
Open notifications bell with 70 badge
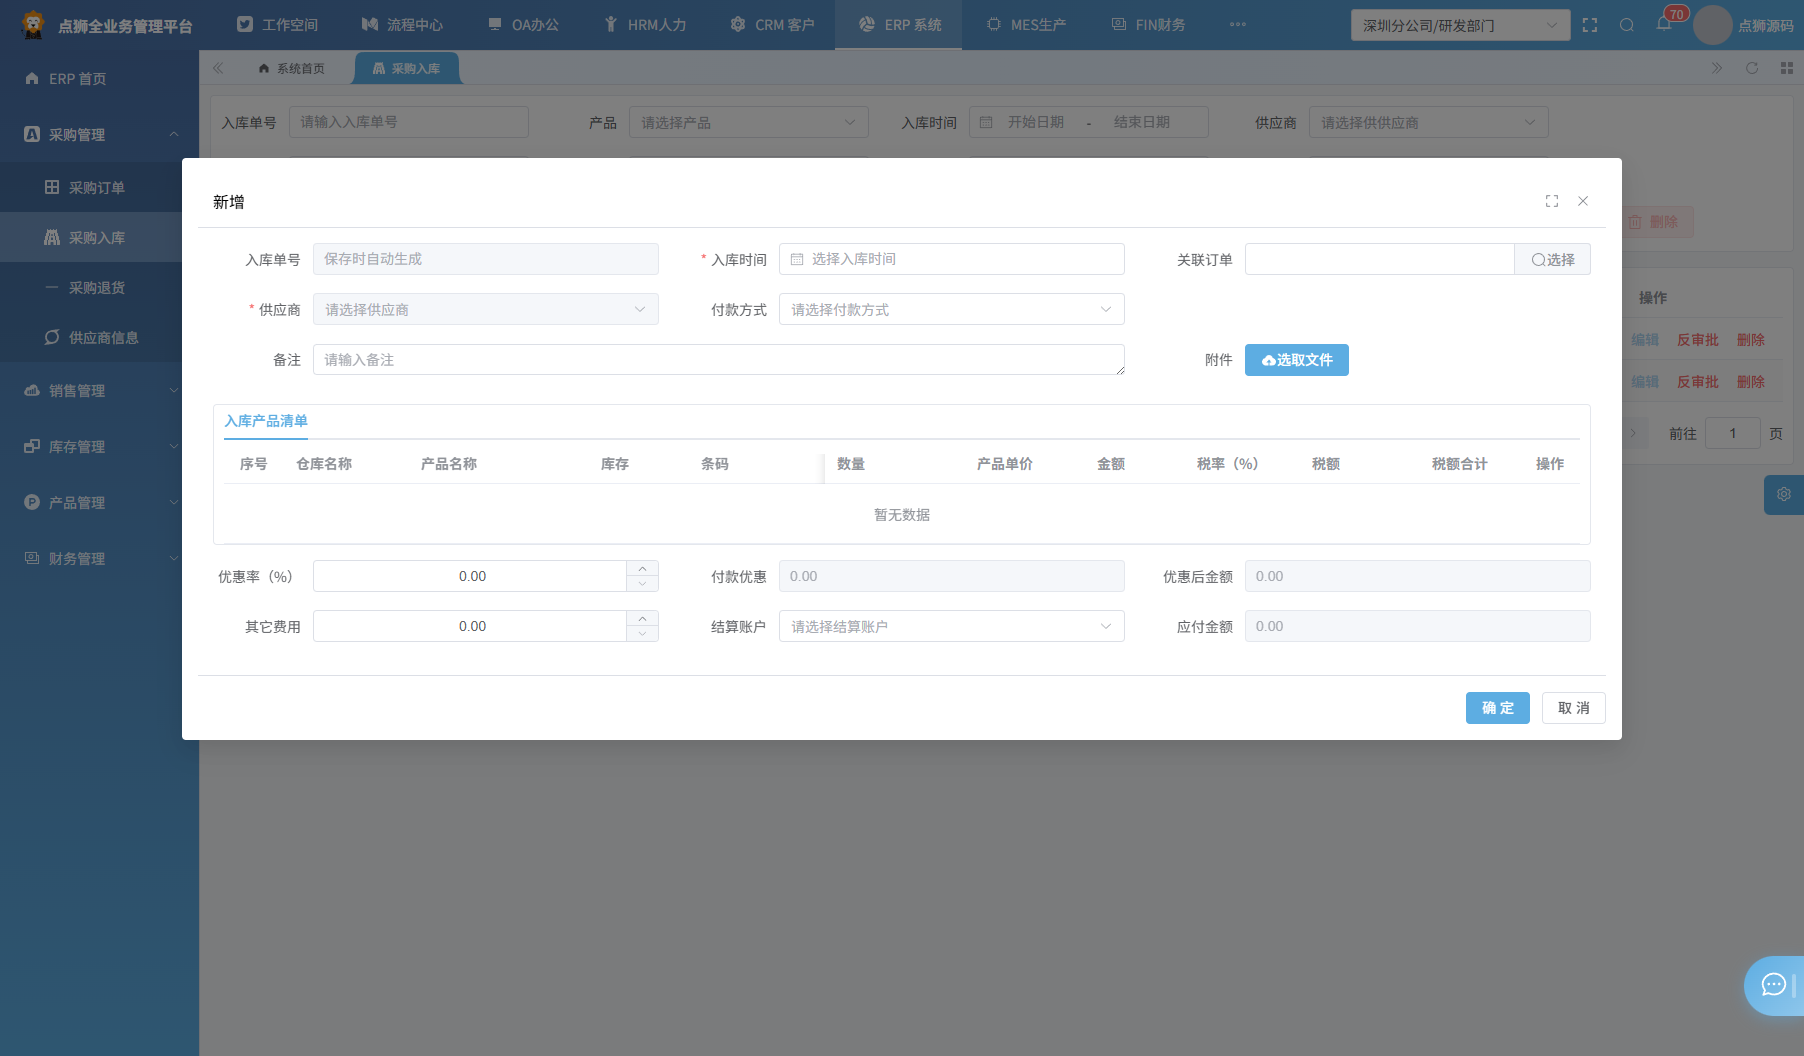pos(1664,24)
